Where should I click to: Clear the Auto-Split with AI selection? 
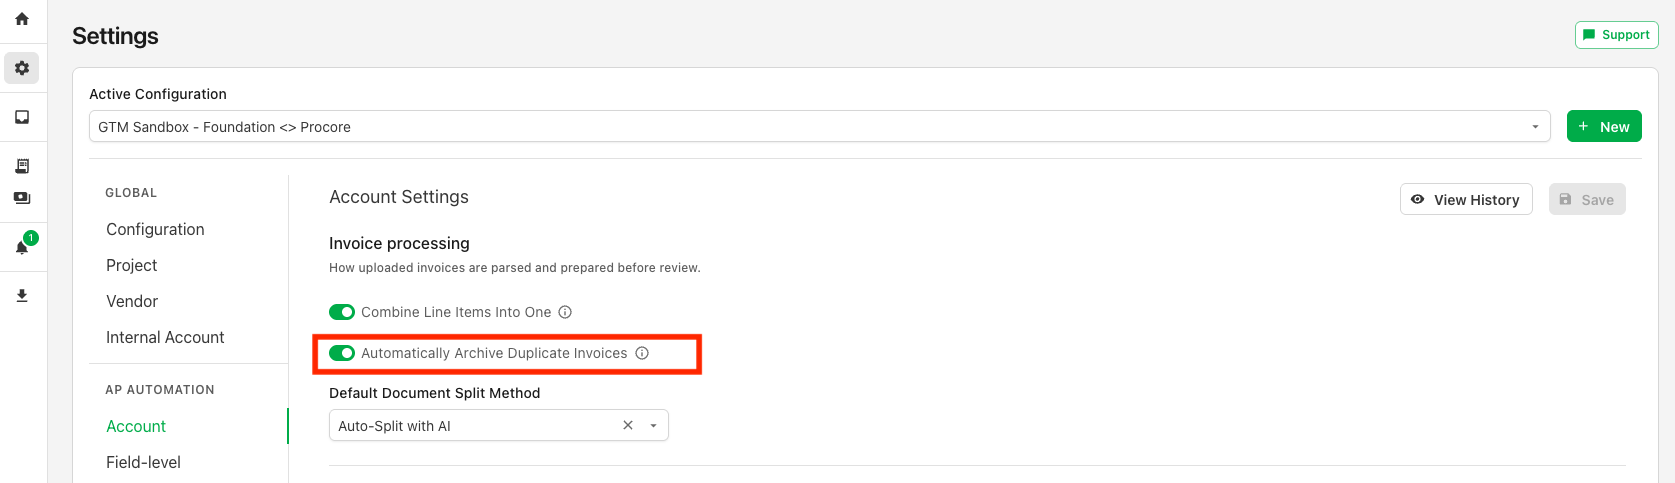tap(628, 425)
